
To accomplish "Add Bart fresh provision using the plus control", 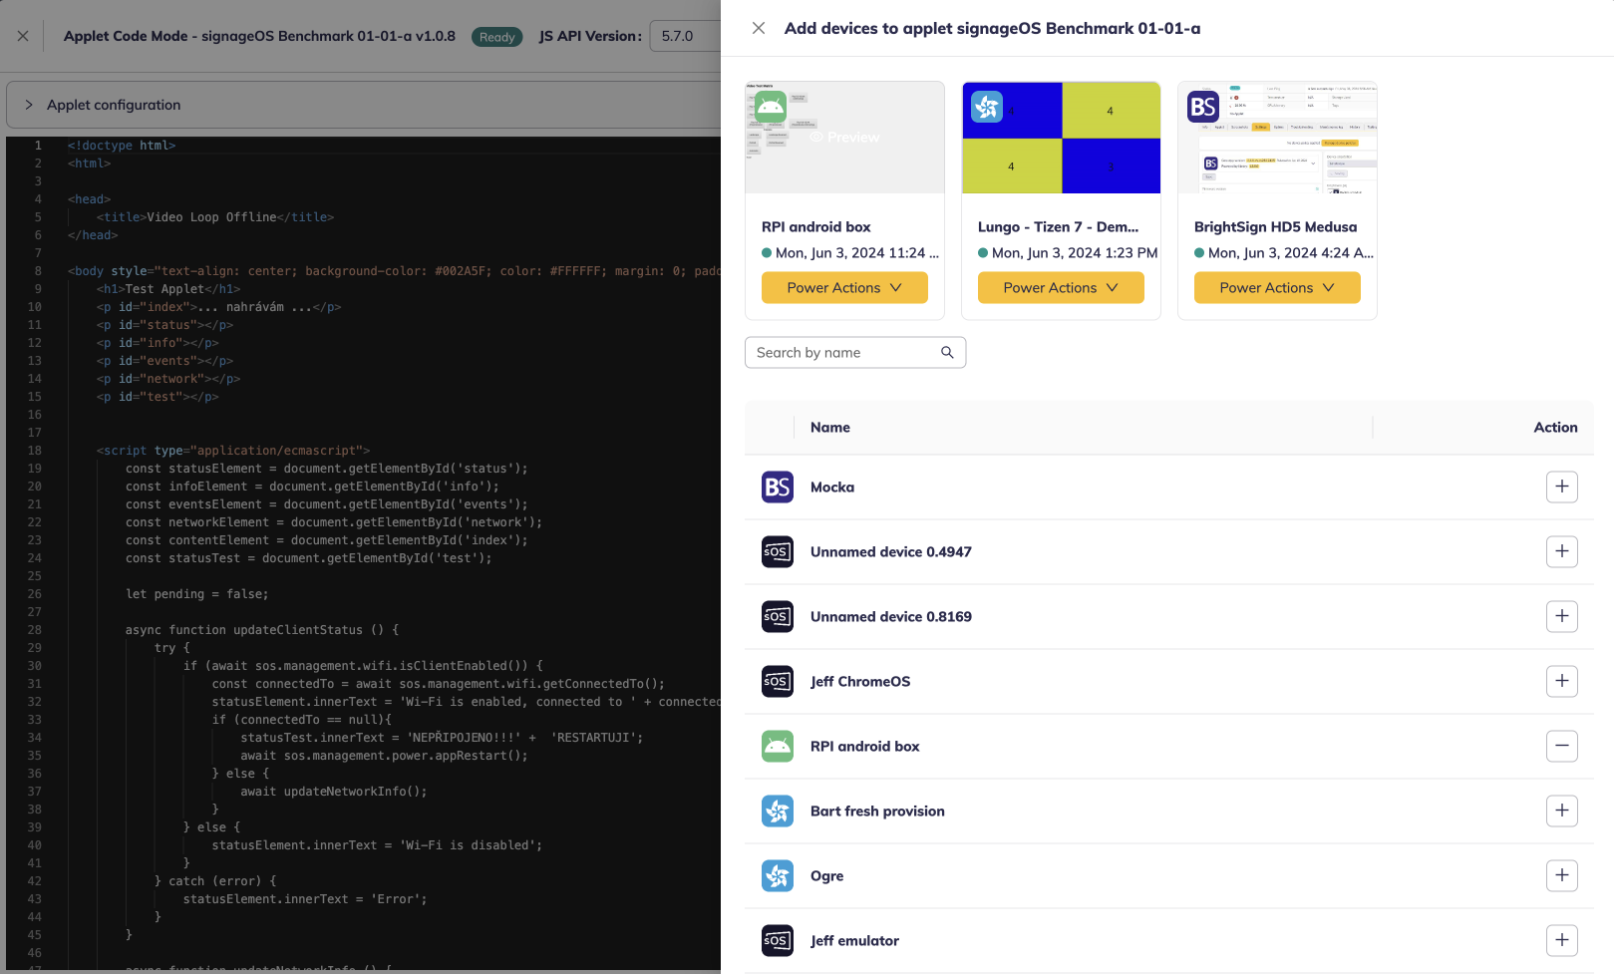I will 1562,811.
